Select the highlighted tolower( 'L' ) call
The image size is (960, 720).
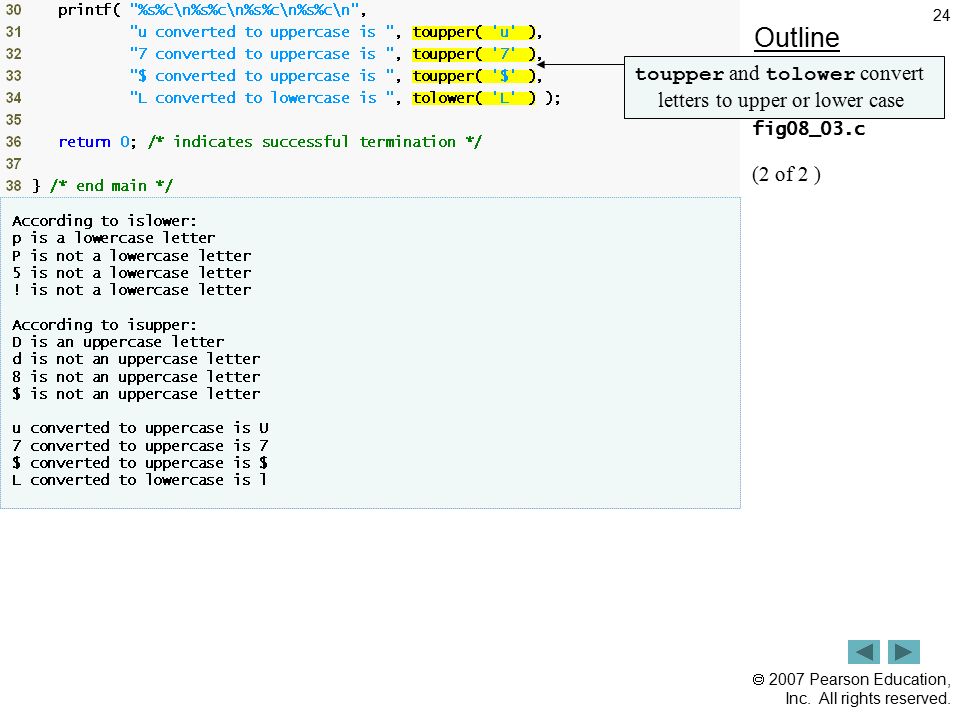474,98
